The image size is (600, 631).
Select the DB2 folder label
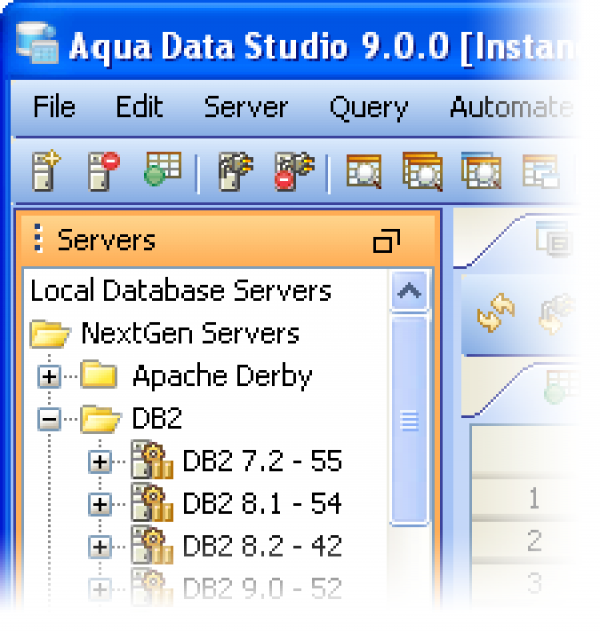coord(157,418)
